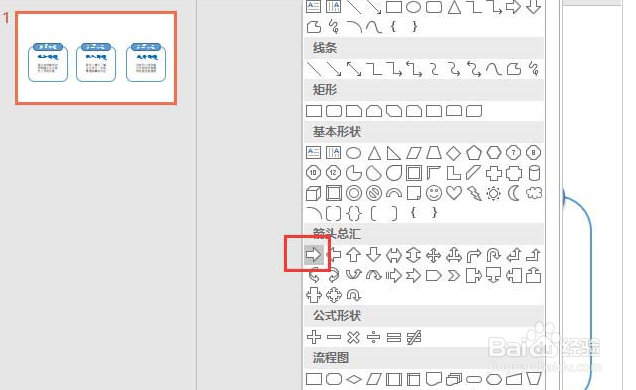636x390 pixels.
Task: Insert the Left-Up Arrow shape
Action: (514, 255)
